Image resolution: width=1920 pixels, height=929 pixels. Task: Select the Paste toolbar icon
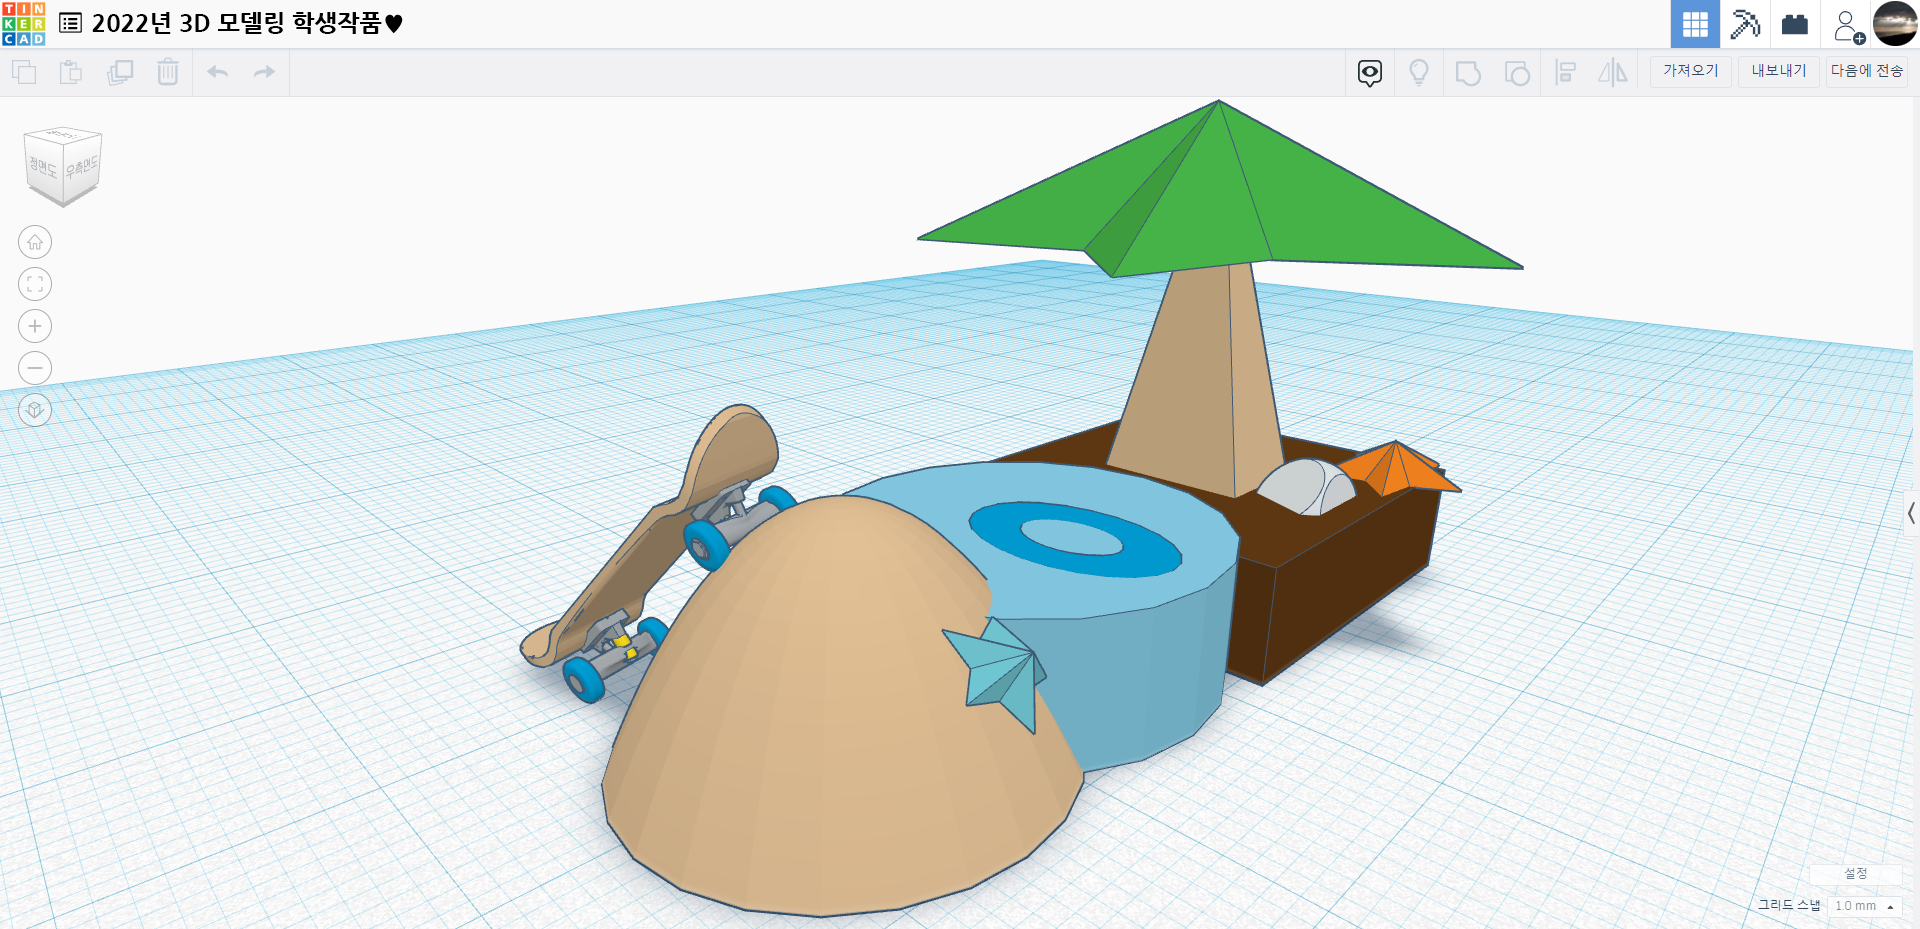click(71, 72)
